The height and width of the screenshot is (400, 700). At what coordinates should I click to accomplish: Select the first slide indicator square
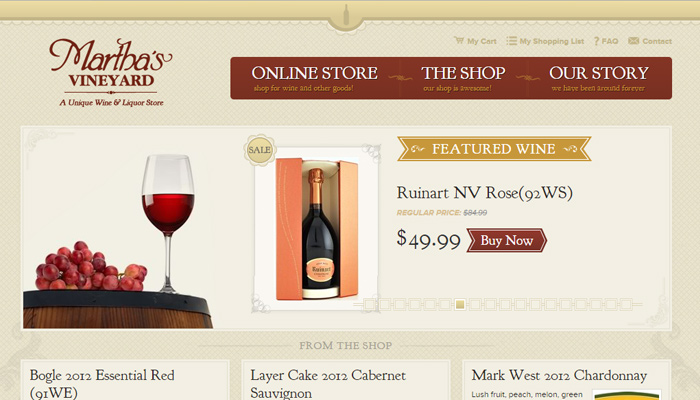point(370,304)
